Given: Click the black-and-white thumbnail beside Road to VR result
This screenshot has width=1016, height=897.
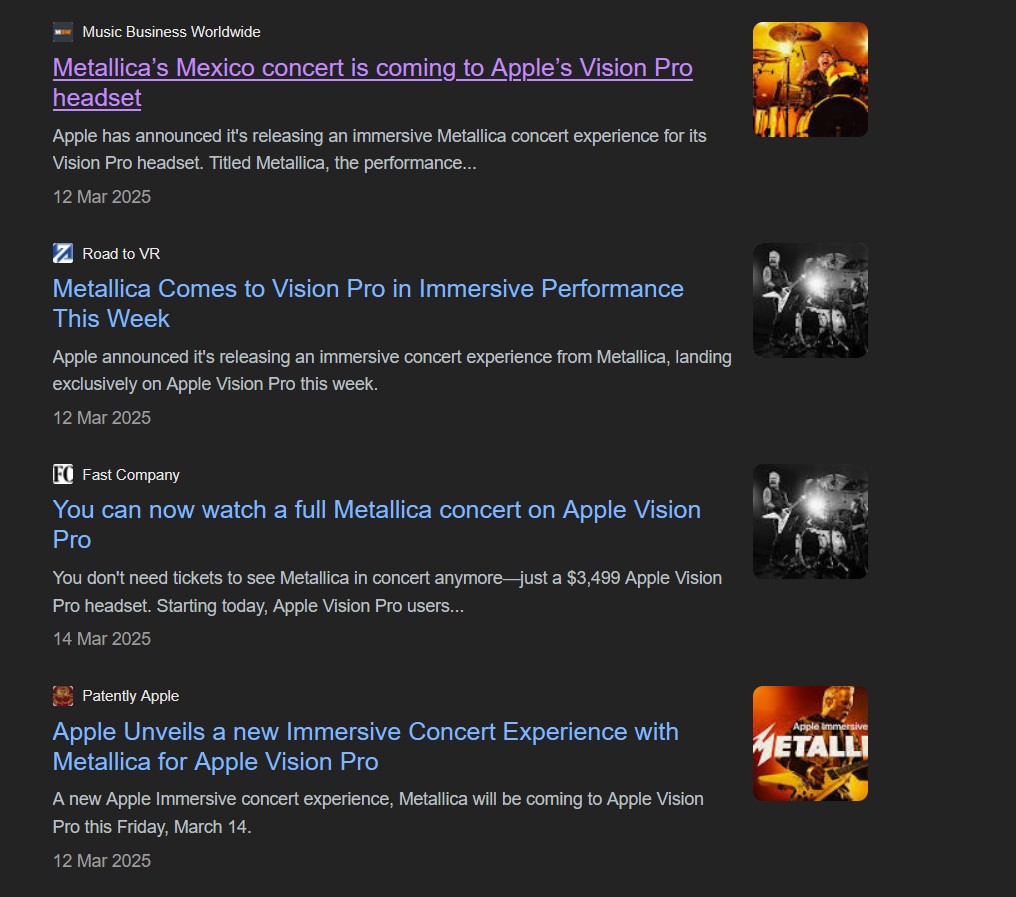Looking at the screenshot, I should (x=810, y=300).
